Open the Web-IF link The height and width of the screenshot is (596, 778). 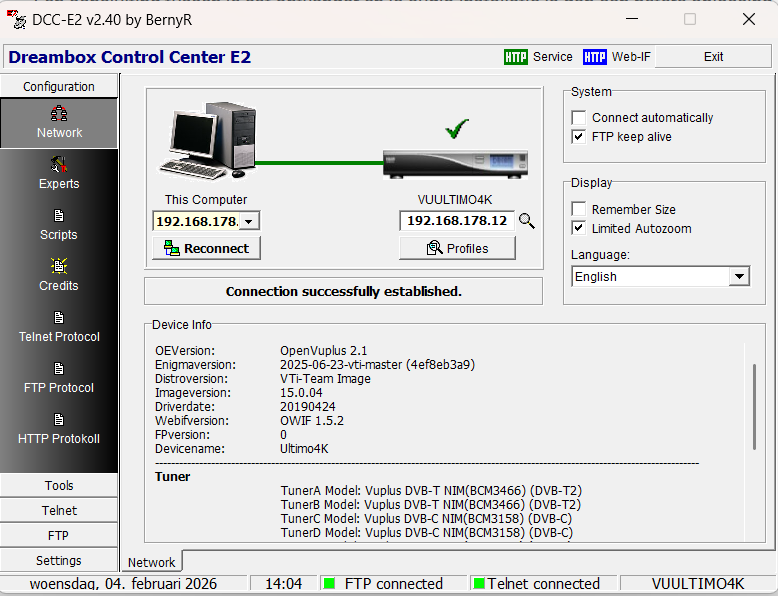click(x=631, y=57)
